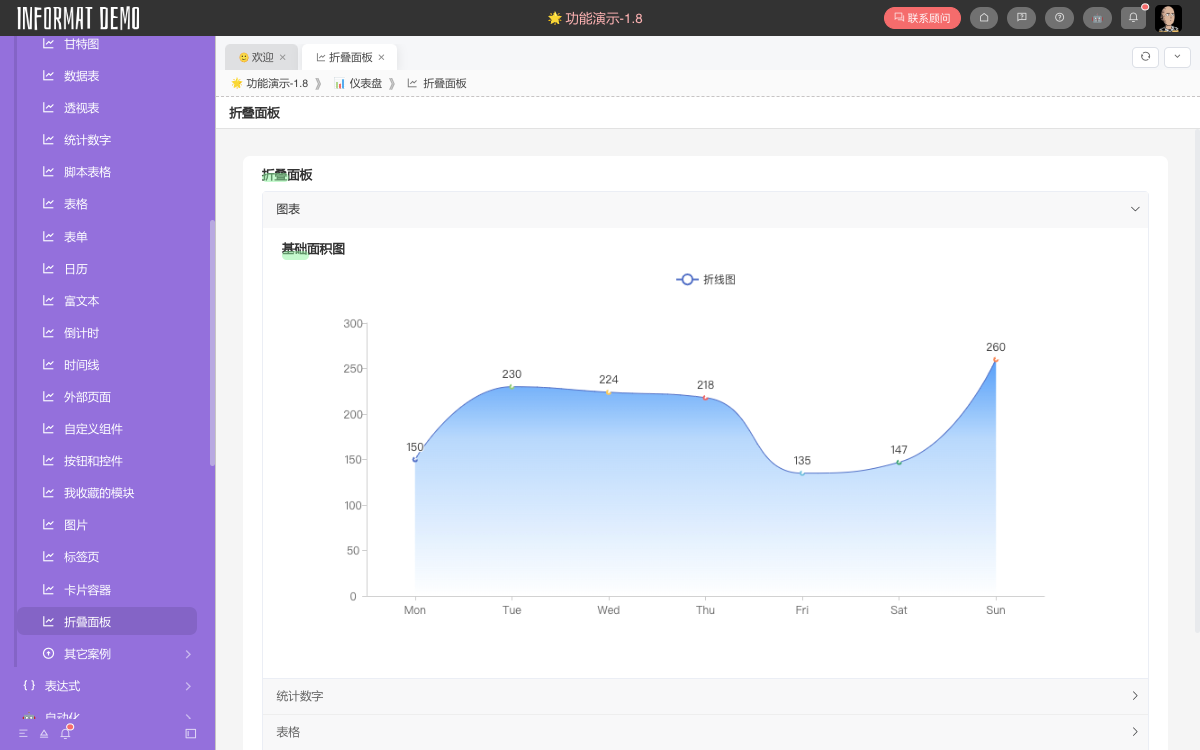This screenshot has width=1200, height=750.
Task: Switch to the 欢迎 tab
Action: pos(261,57)
